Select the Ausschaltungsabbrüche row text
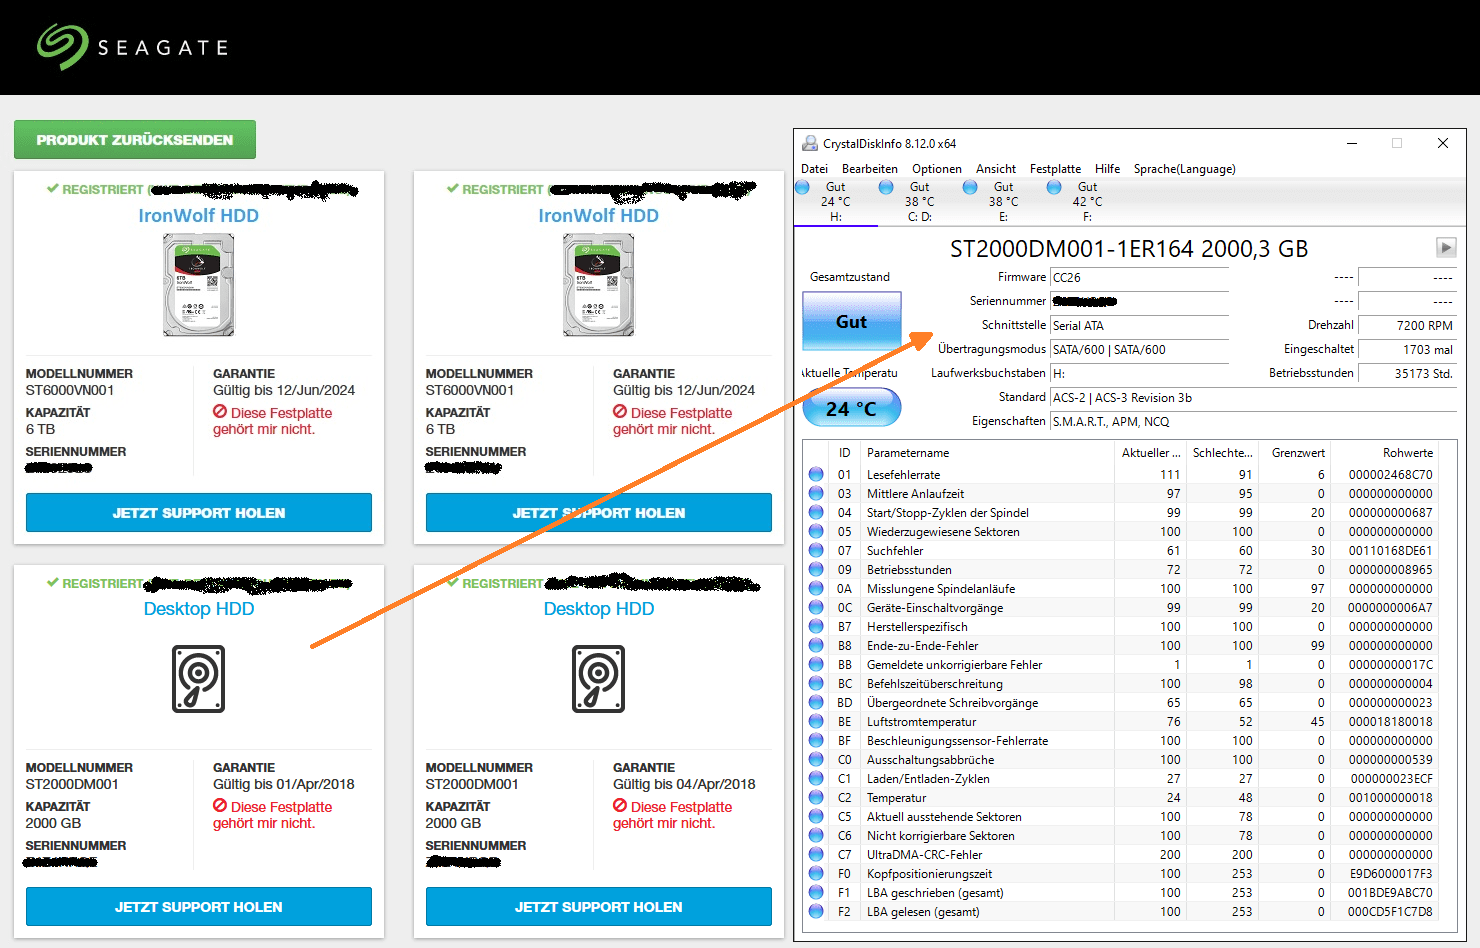The height and width of the screenshot is (948, 1480). click(930, 760)
